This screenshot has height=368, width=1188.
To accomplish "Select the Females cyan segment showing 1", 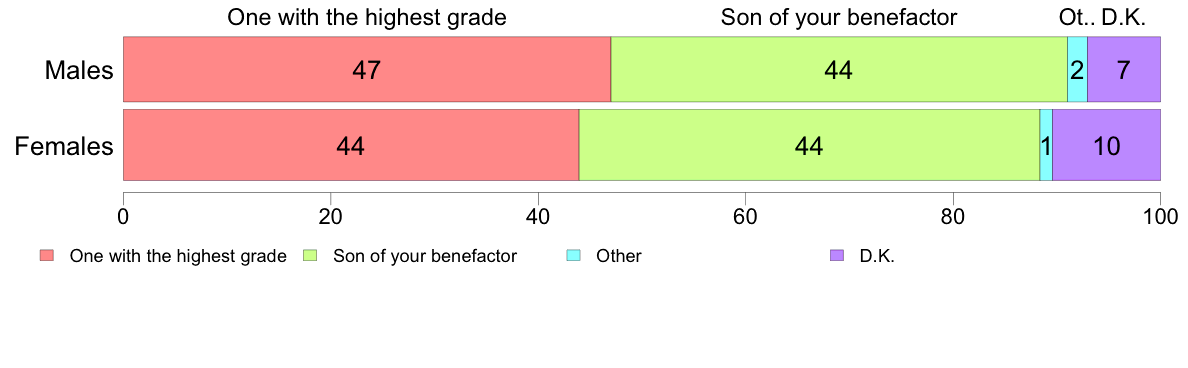I will [x=1046, y=145].
